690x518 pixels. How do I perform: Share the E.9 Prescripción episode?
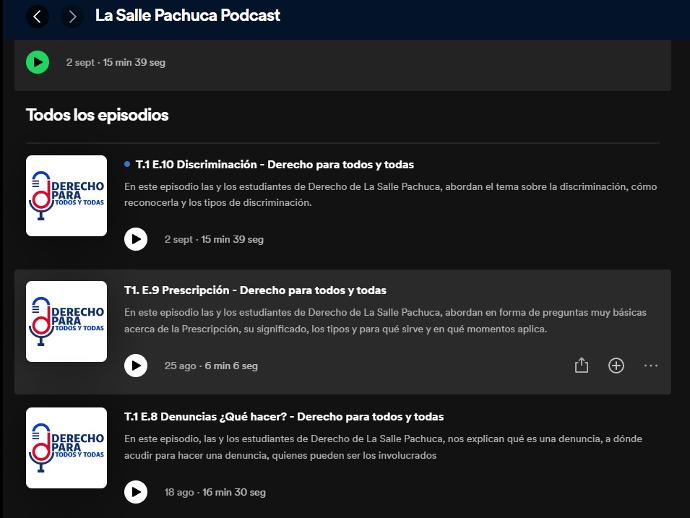(x=581, y=365)
